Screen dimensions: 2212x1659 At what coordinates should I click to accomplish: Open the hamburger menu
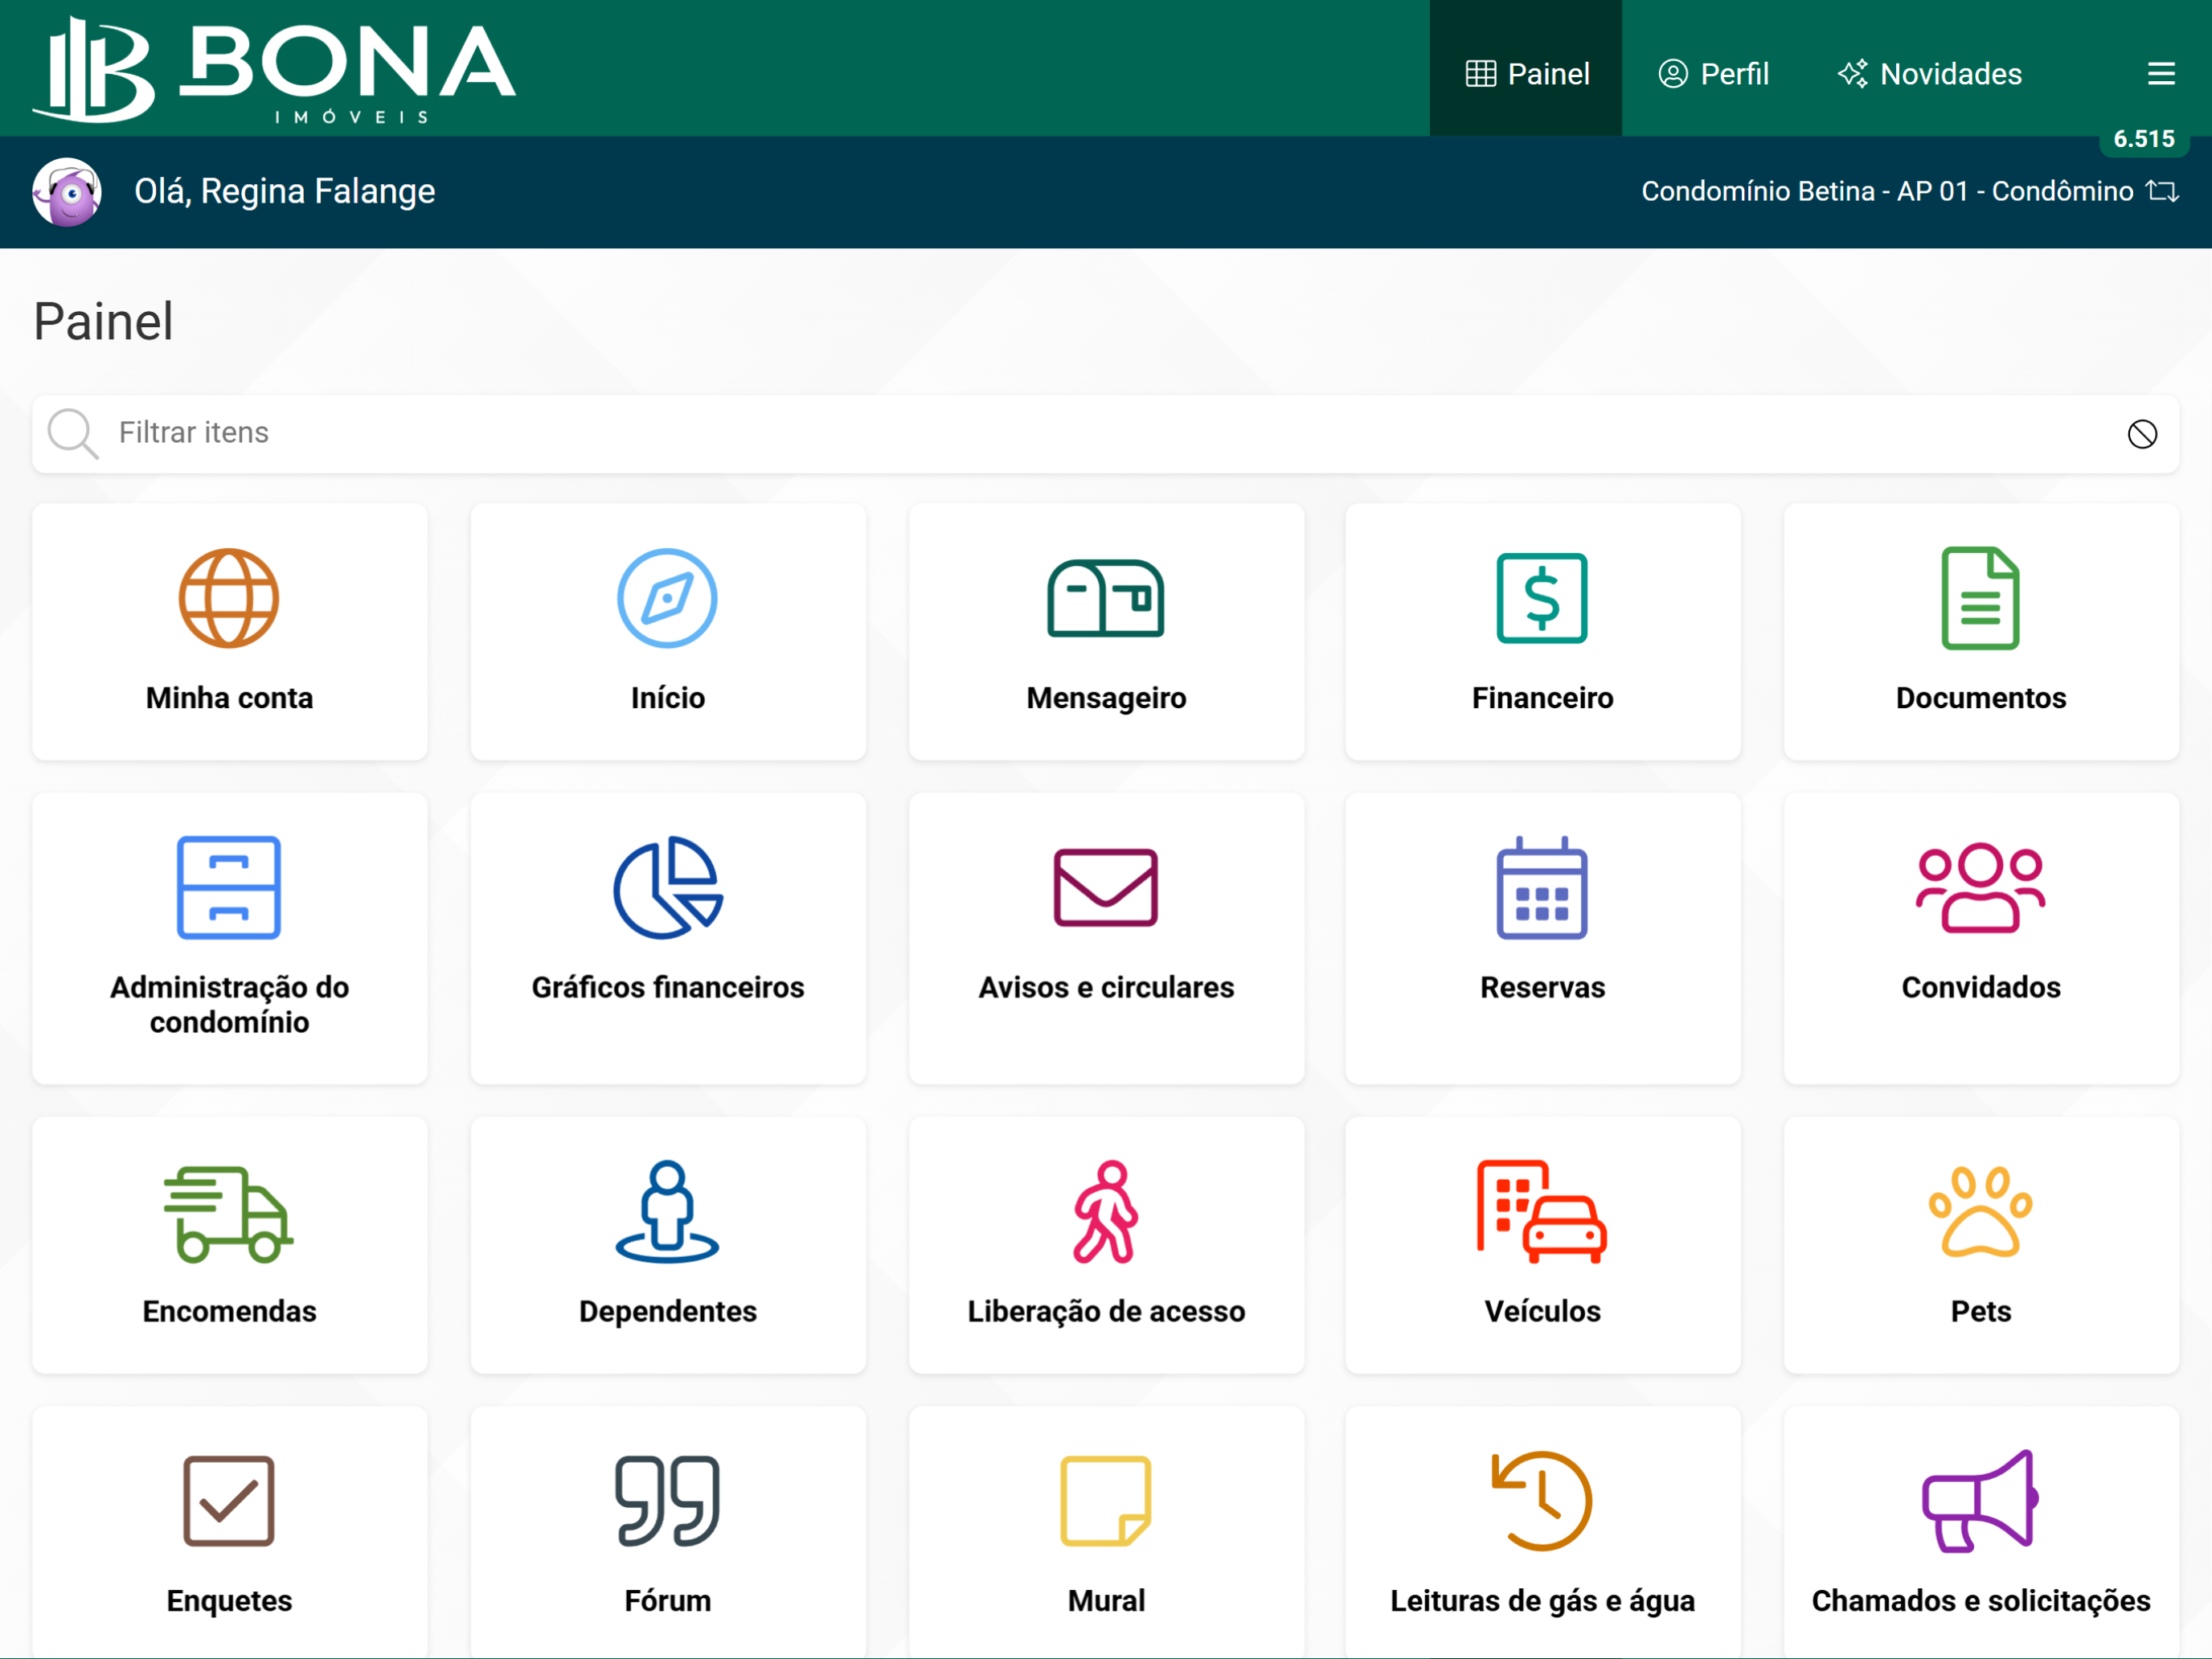tap(2160, 74)
